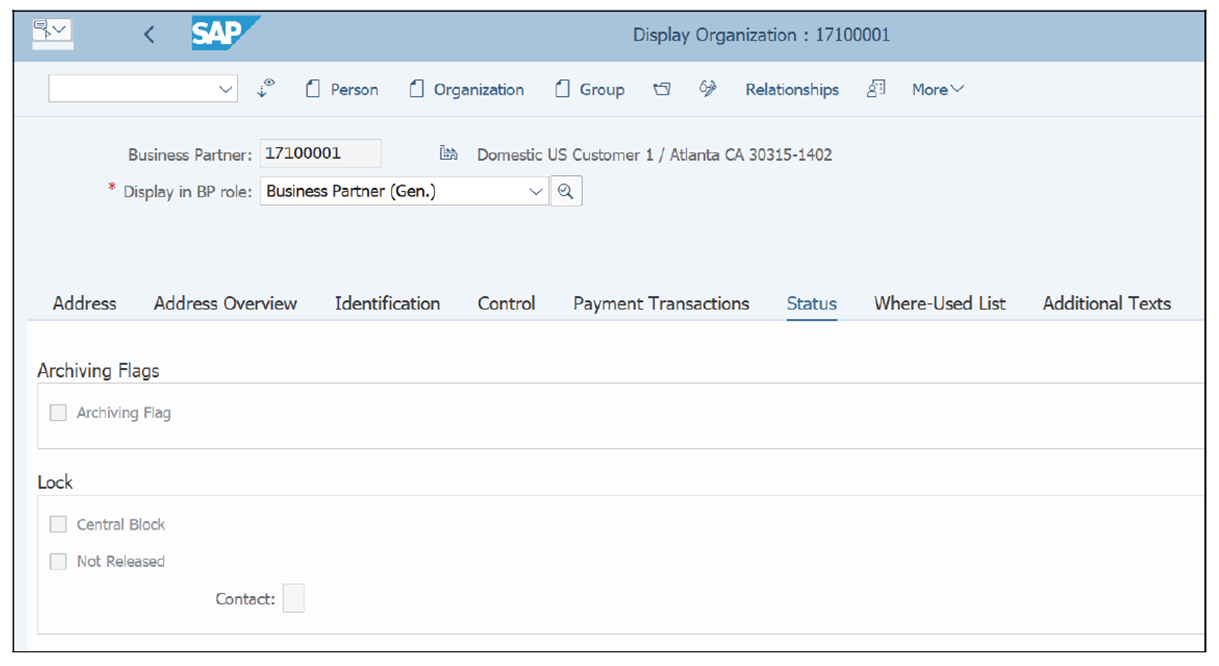Click the address preview icon beside Business Partner number
Screen dimensions: 1219x666
tap(448, 152)
